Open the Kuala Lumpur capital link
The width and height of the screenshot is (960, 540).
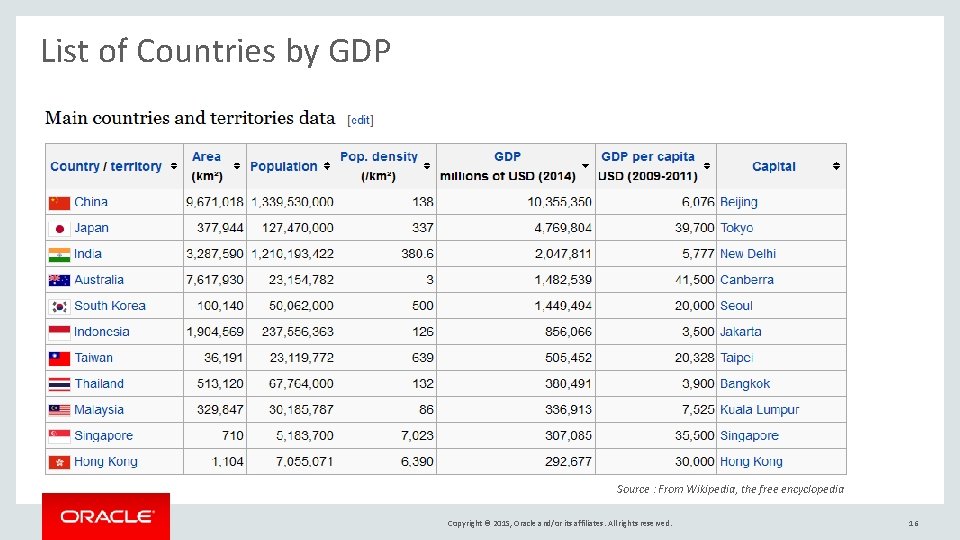click(x=759, y=410)
